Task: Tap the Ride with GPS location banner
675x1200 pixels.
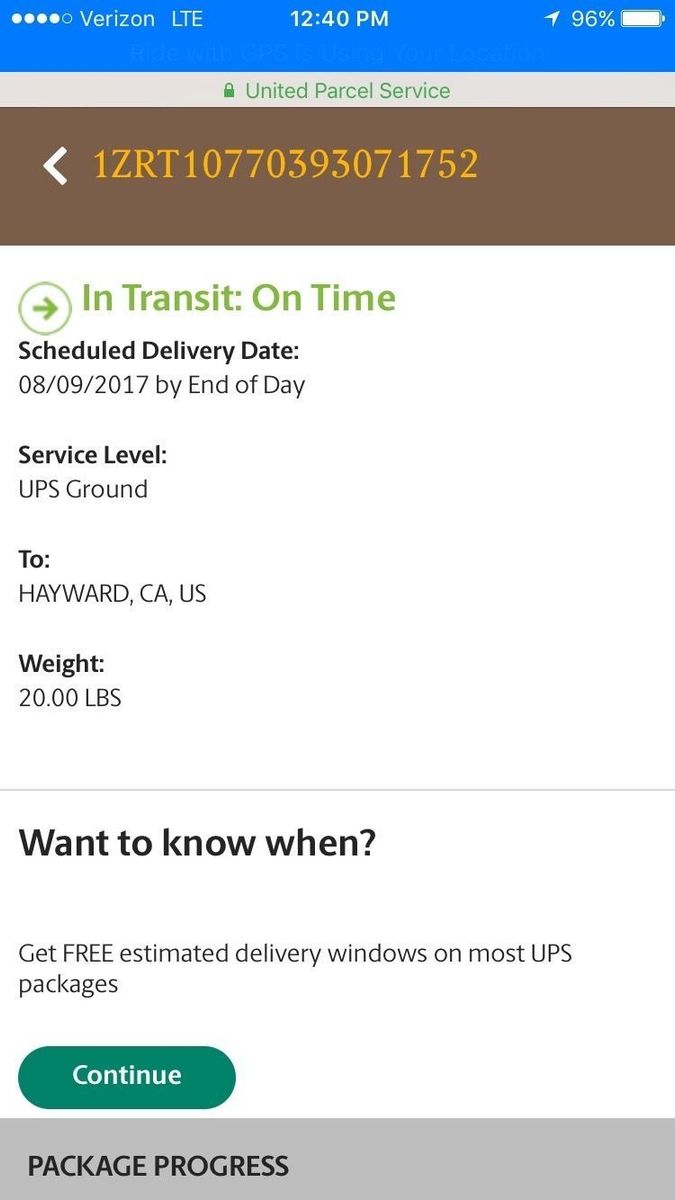Action: 337,53
